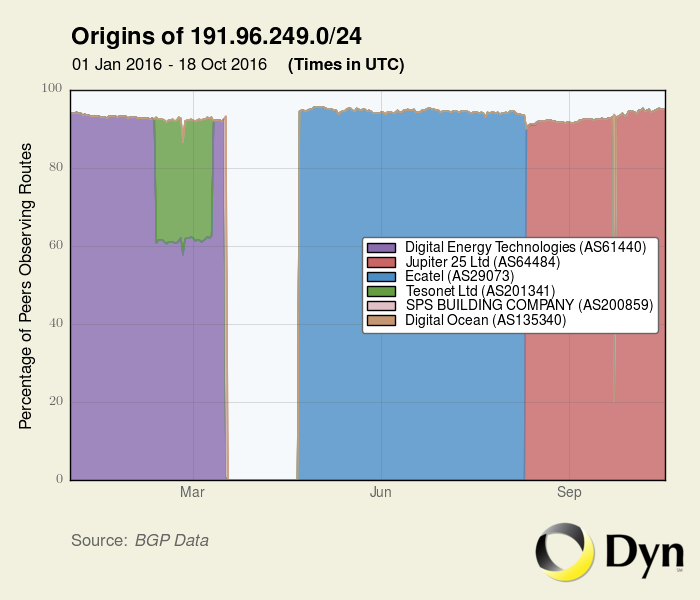The width and height of the screenshot is (700, 600).
Task: Click the white gap between purple and blue areas
Action: (x=262, y=300)
